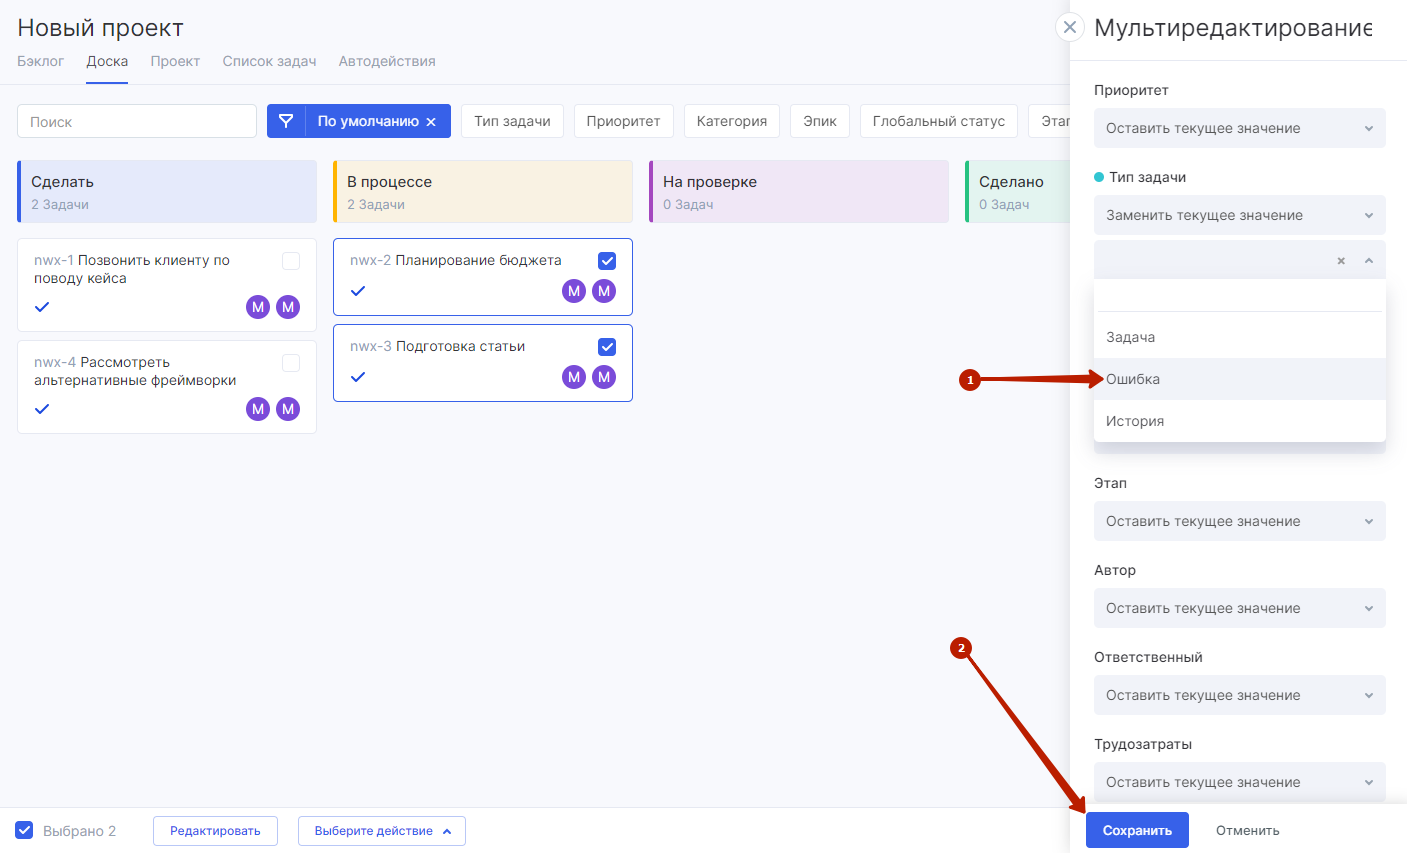Expand the 'Выберите действие' dropdown

click(382, 831)
